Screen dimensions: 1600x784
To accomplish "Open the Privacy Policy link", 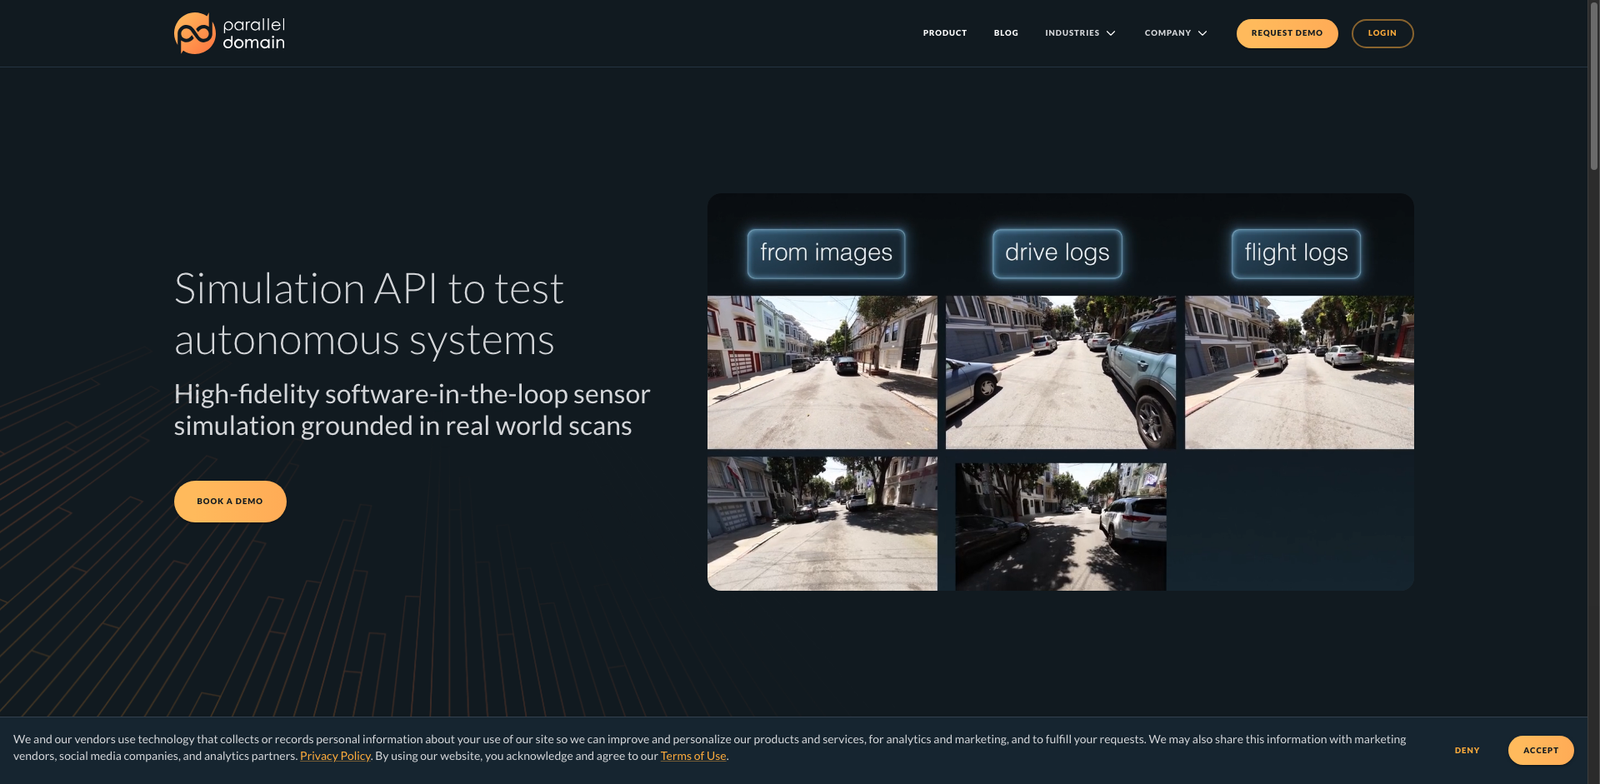I will 335,756.
